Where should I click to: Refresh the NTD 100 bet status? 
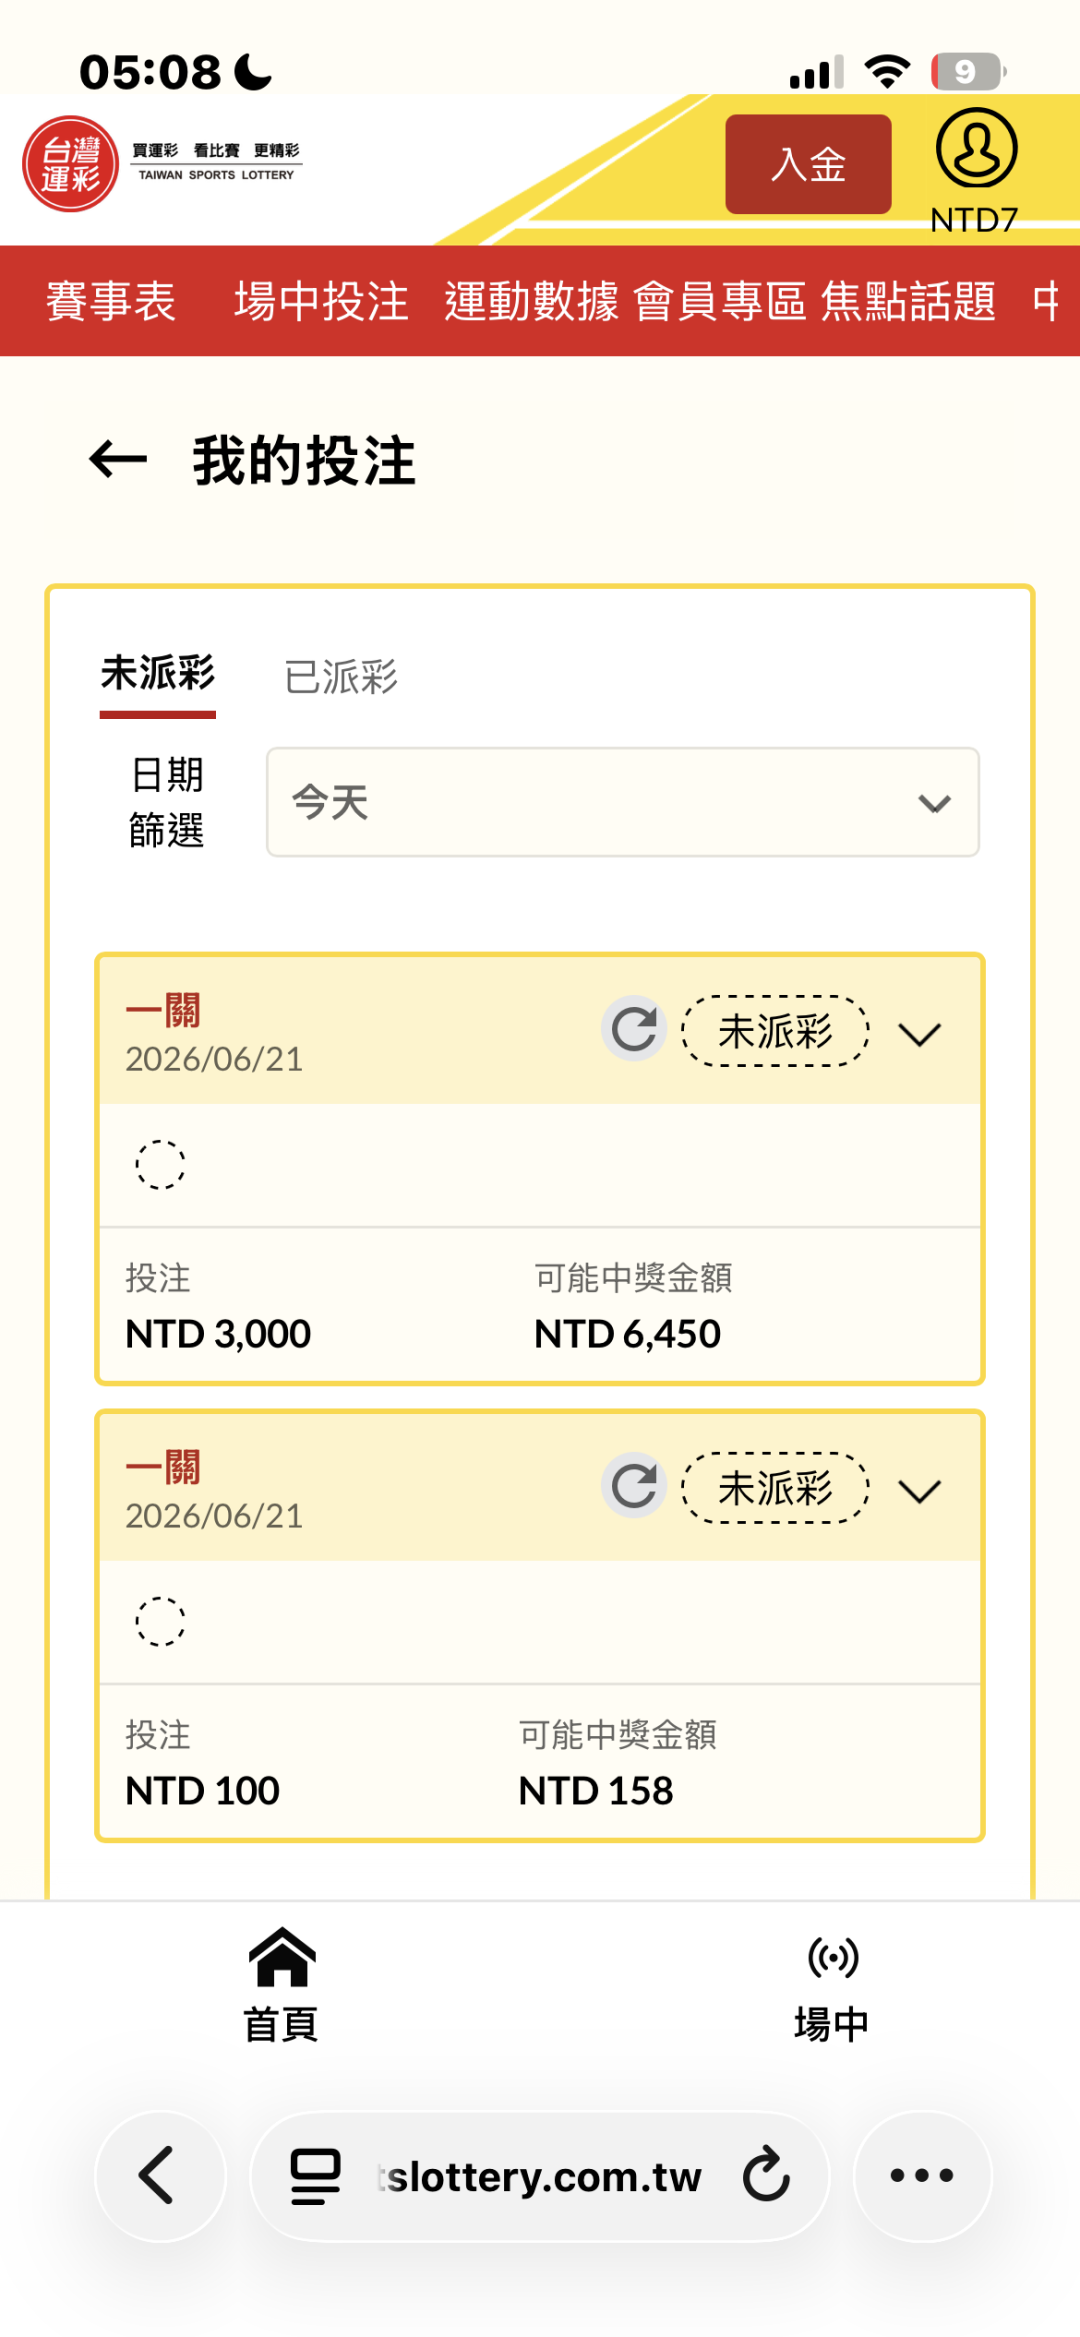(634, 1486)
